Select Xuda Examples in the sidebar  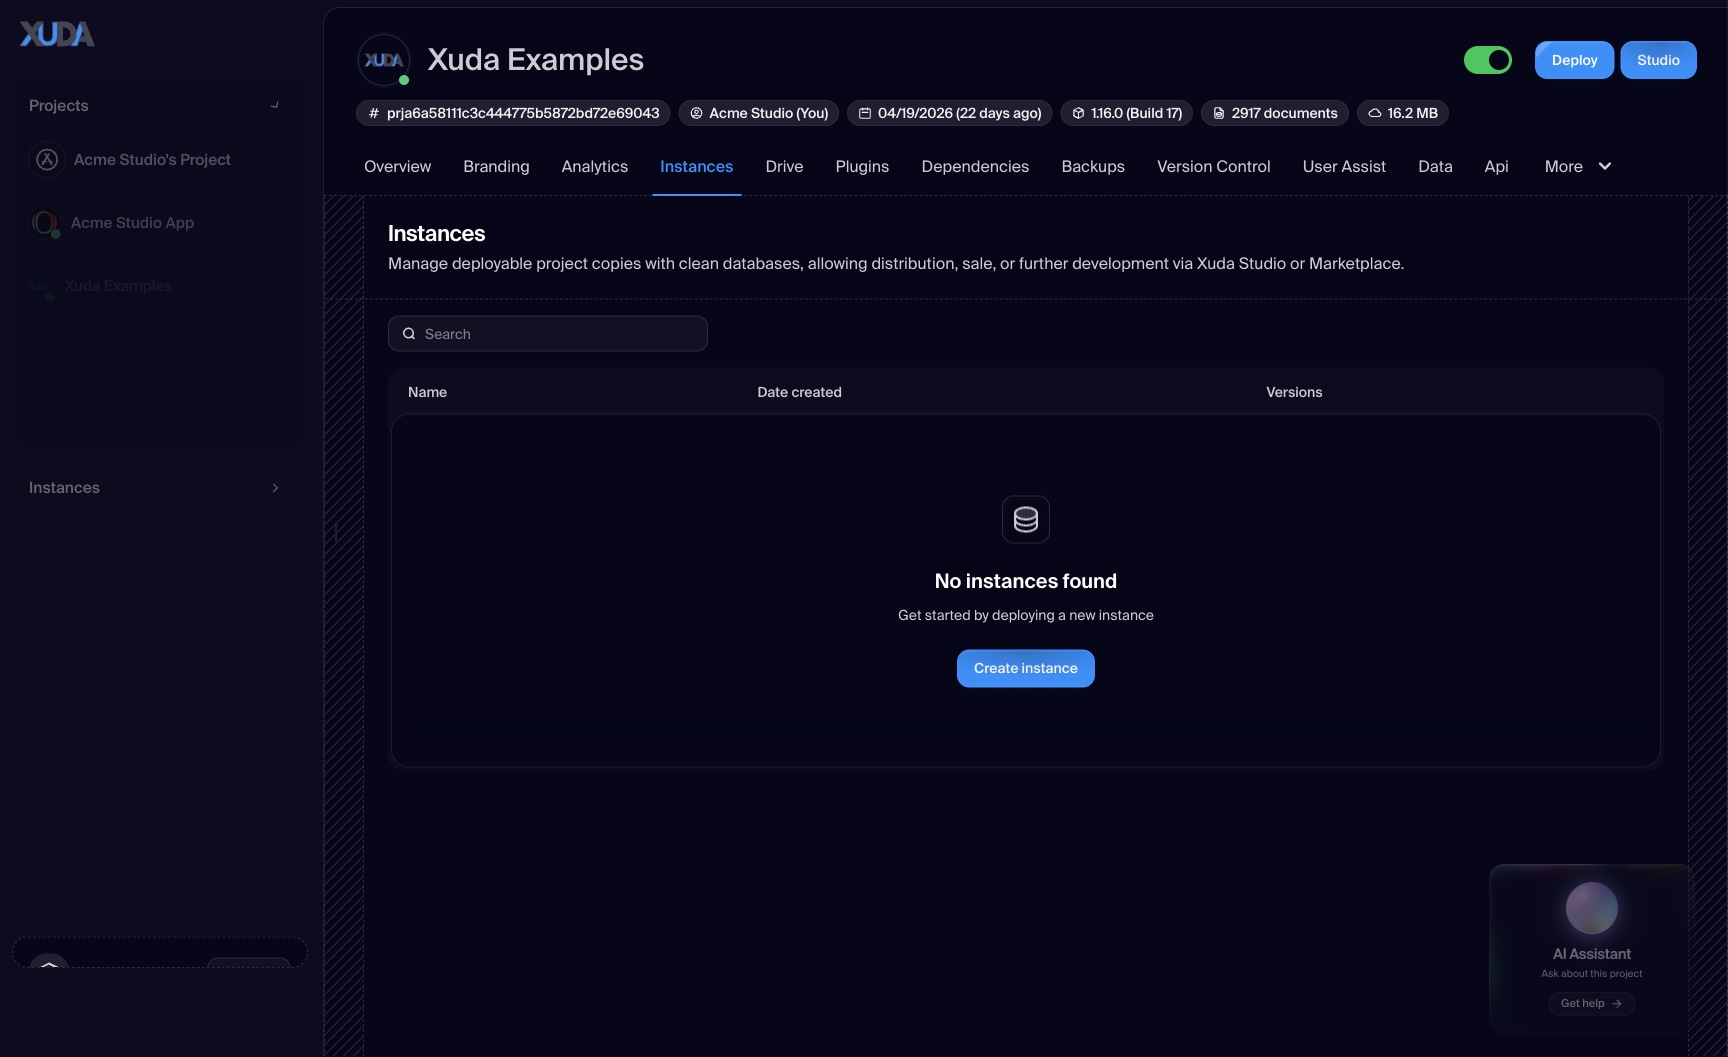pyautogui.click(x=155, y=286)
